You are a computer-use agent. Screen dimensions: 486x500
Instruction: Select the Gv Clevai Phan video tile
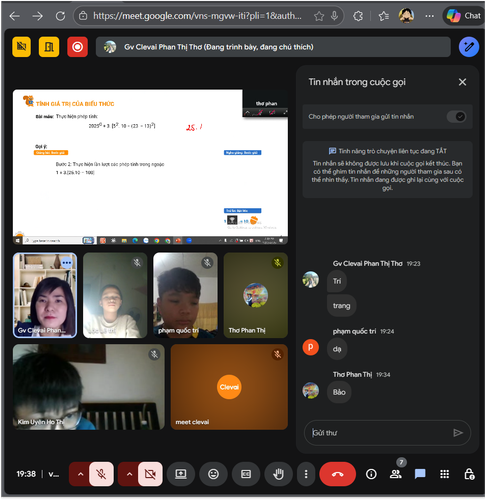(x=45, y=295)
